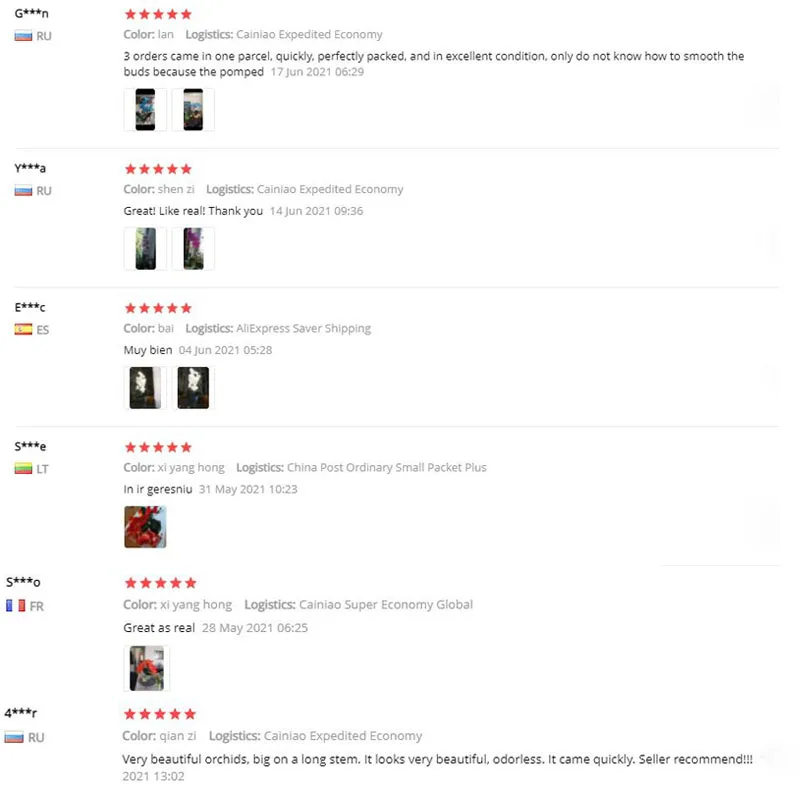Click the five-star rating of G***n's review
Image resolution: width=800 pixels, height=800 pixels.
pyautogui.click(x=158, y=15)
